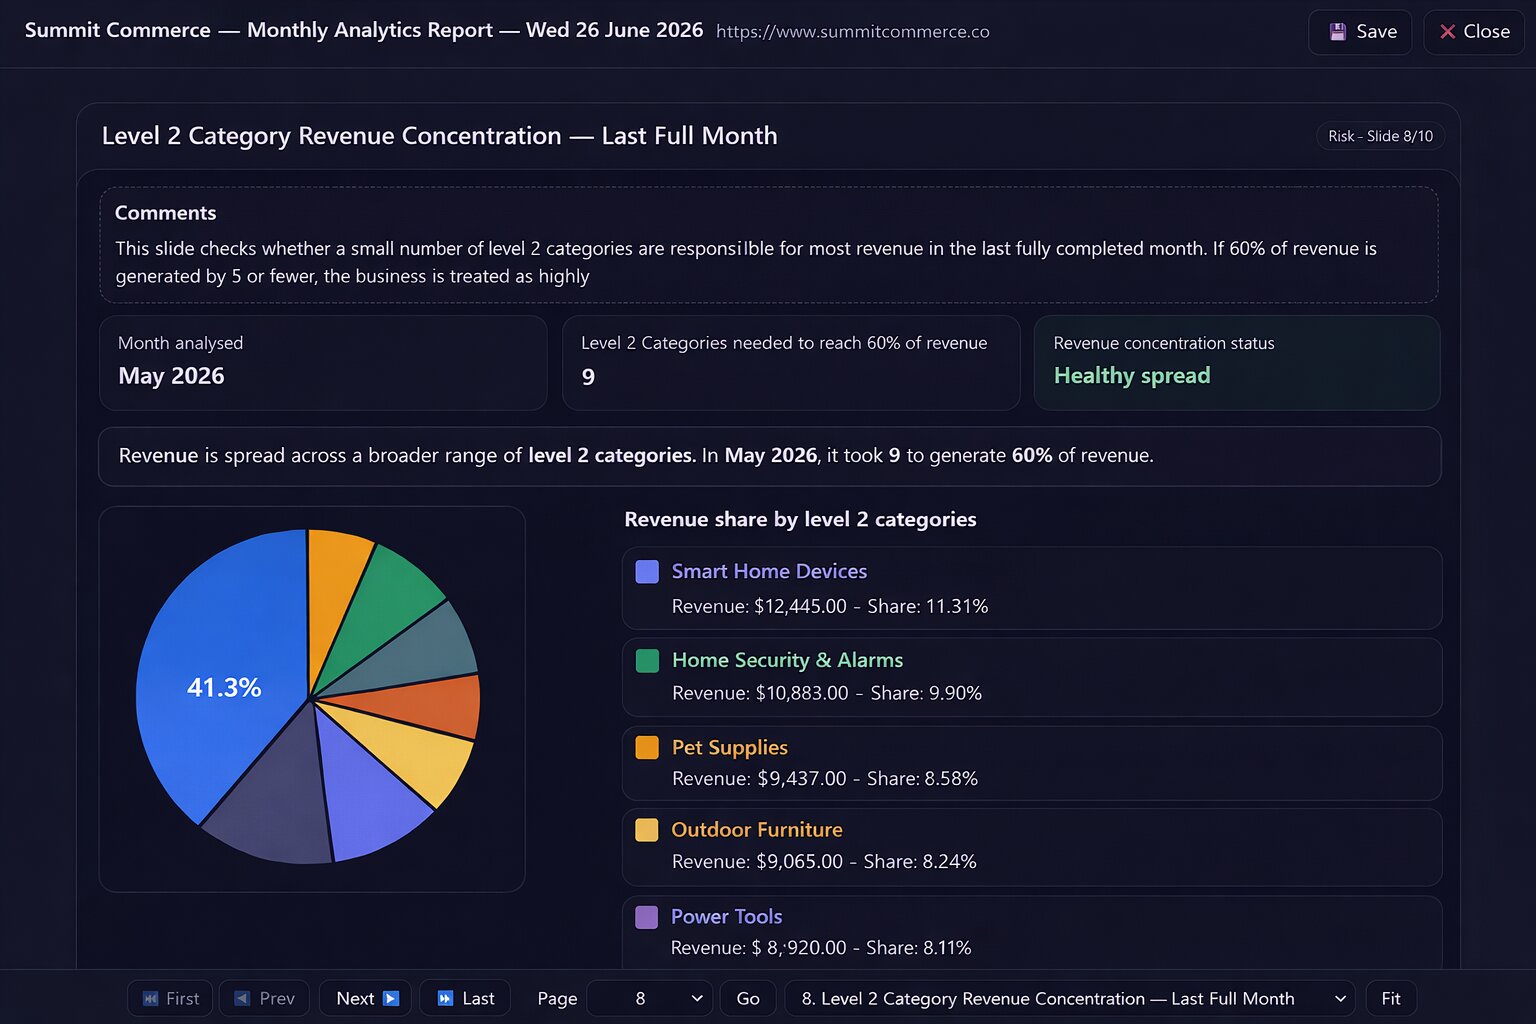Image resolution: width=1536 pixels, height=1024 pixels.
Task: Click the Smart Home Devices color swatch
Action: coord(647,572)
